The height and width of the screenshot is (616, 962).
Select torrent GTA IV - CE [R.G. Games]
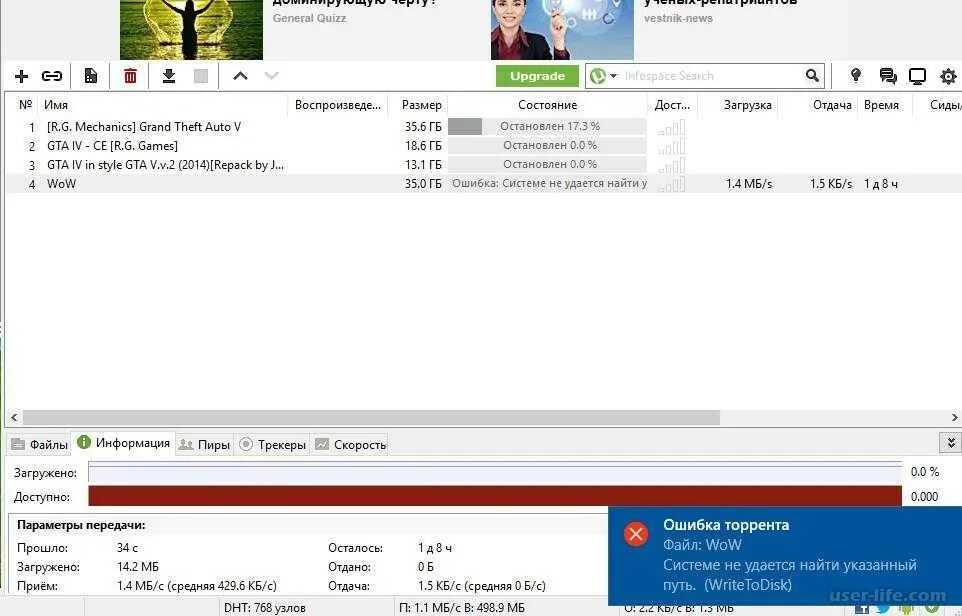112,146
